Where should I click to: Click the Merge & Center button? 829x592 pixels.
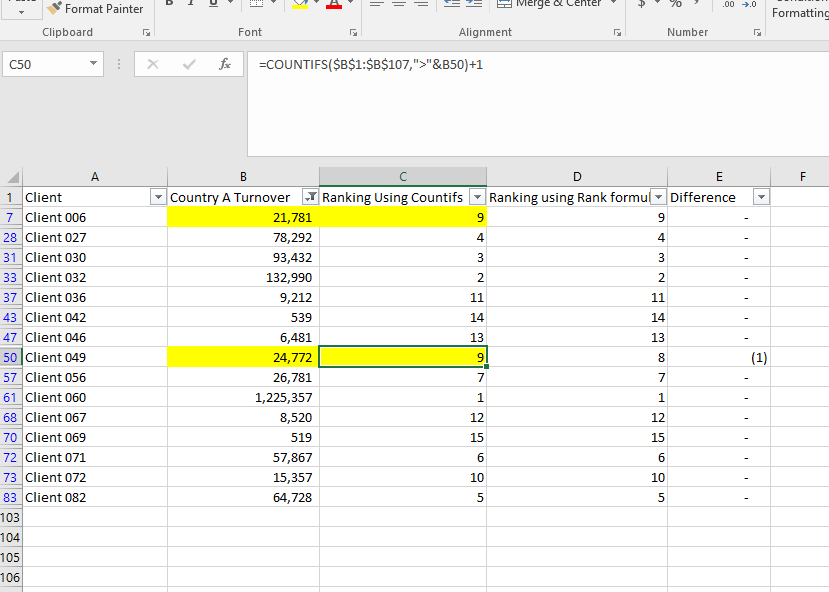coord(549,4)
